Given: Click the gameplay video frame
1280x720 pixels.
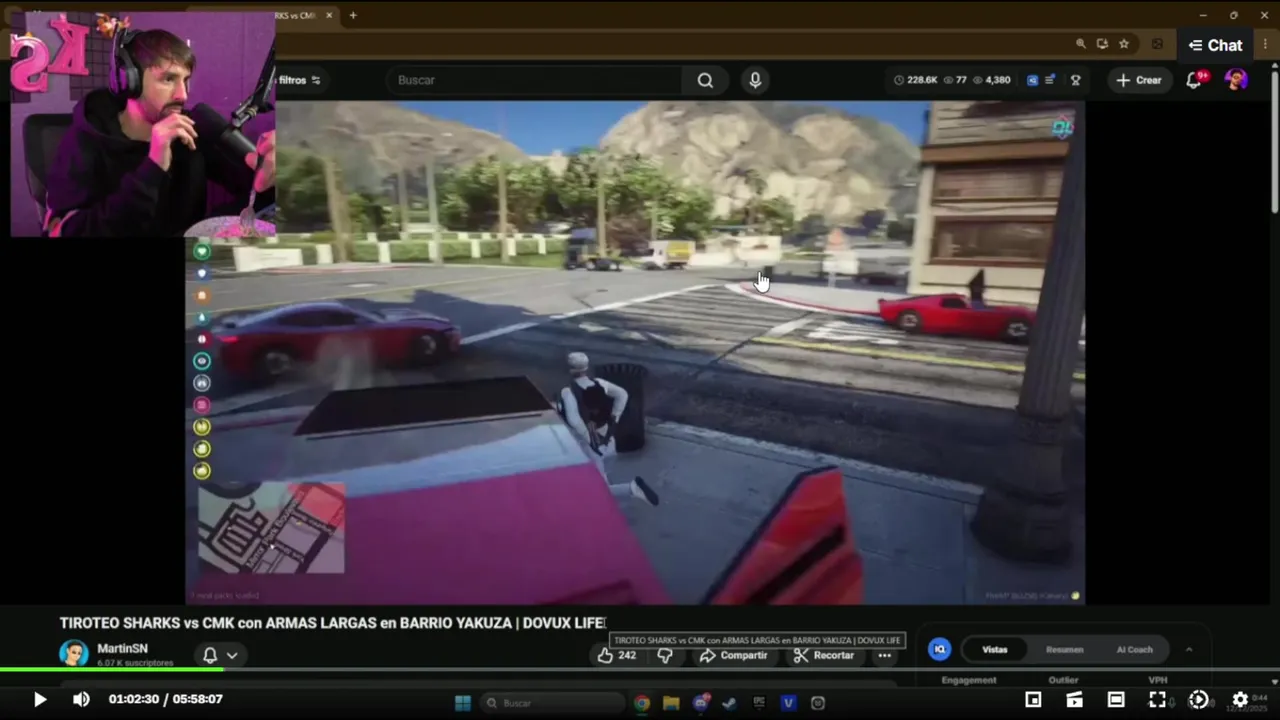Looking at the screenshot, I should pos(635,352).
